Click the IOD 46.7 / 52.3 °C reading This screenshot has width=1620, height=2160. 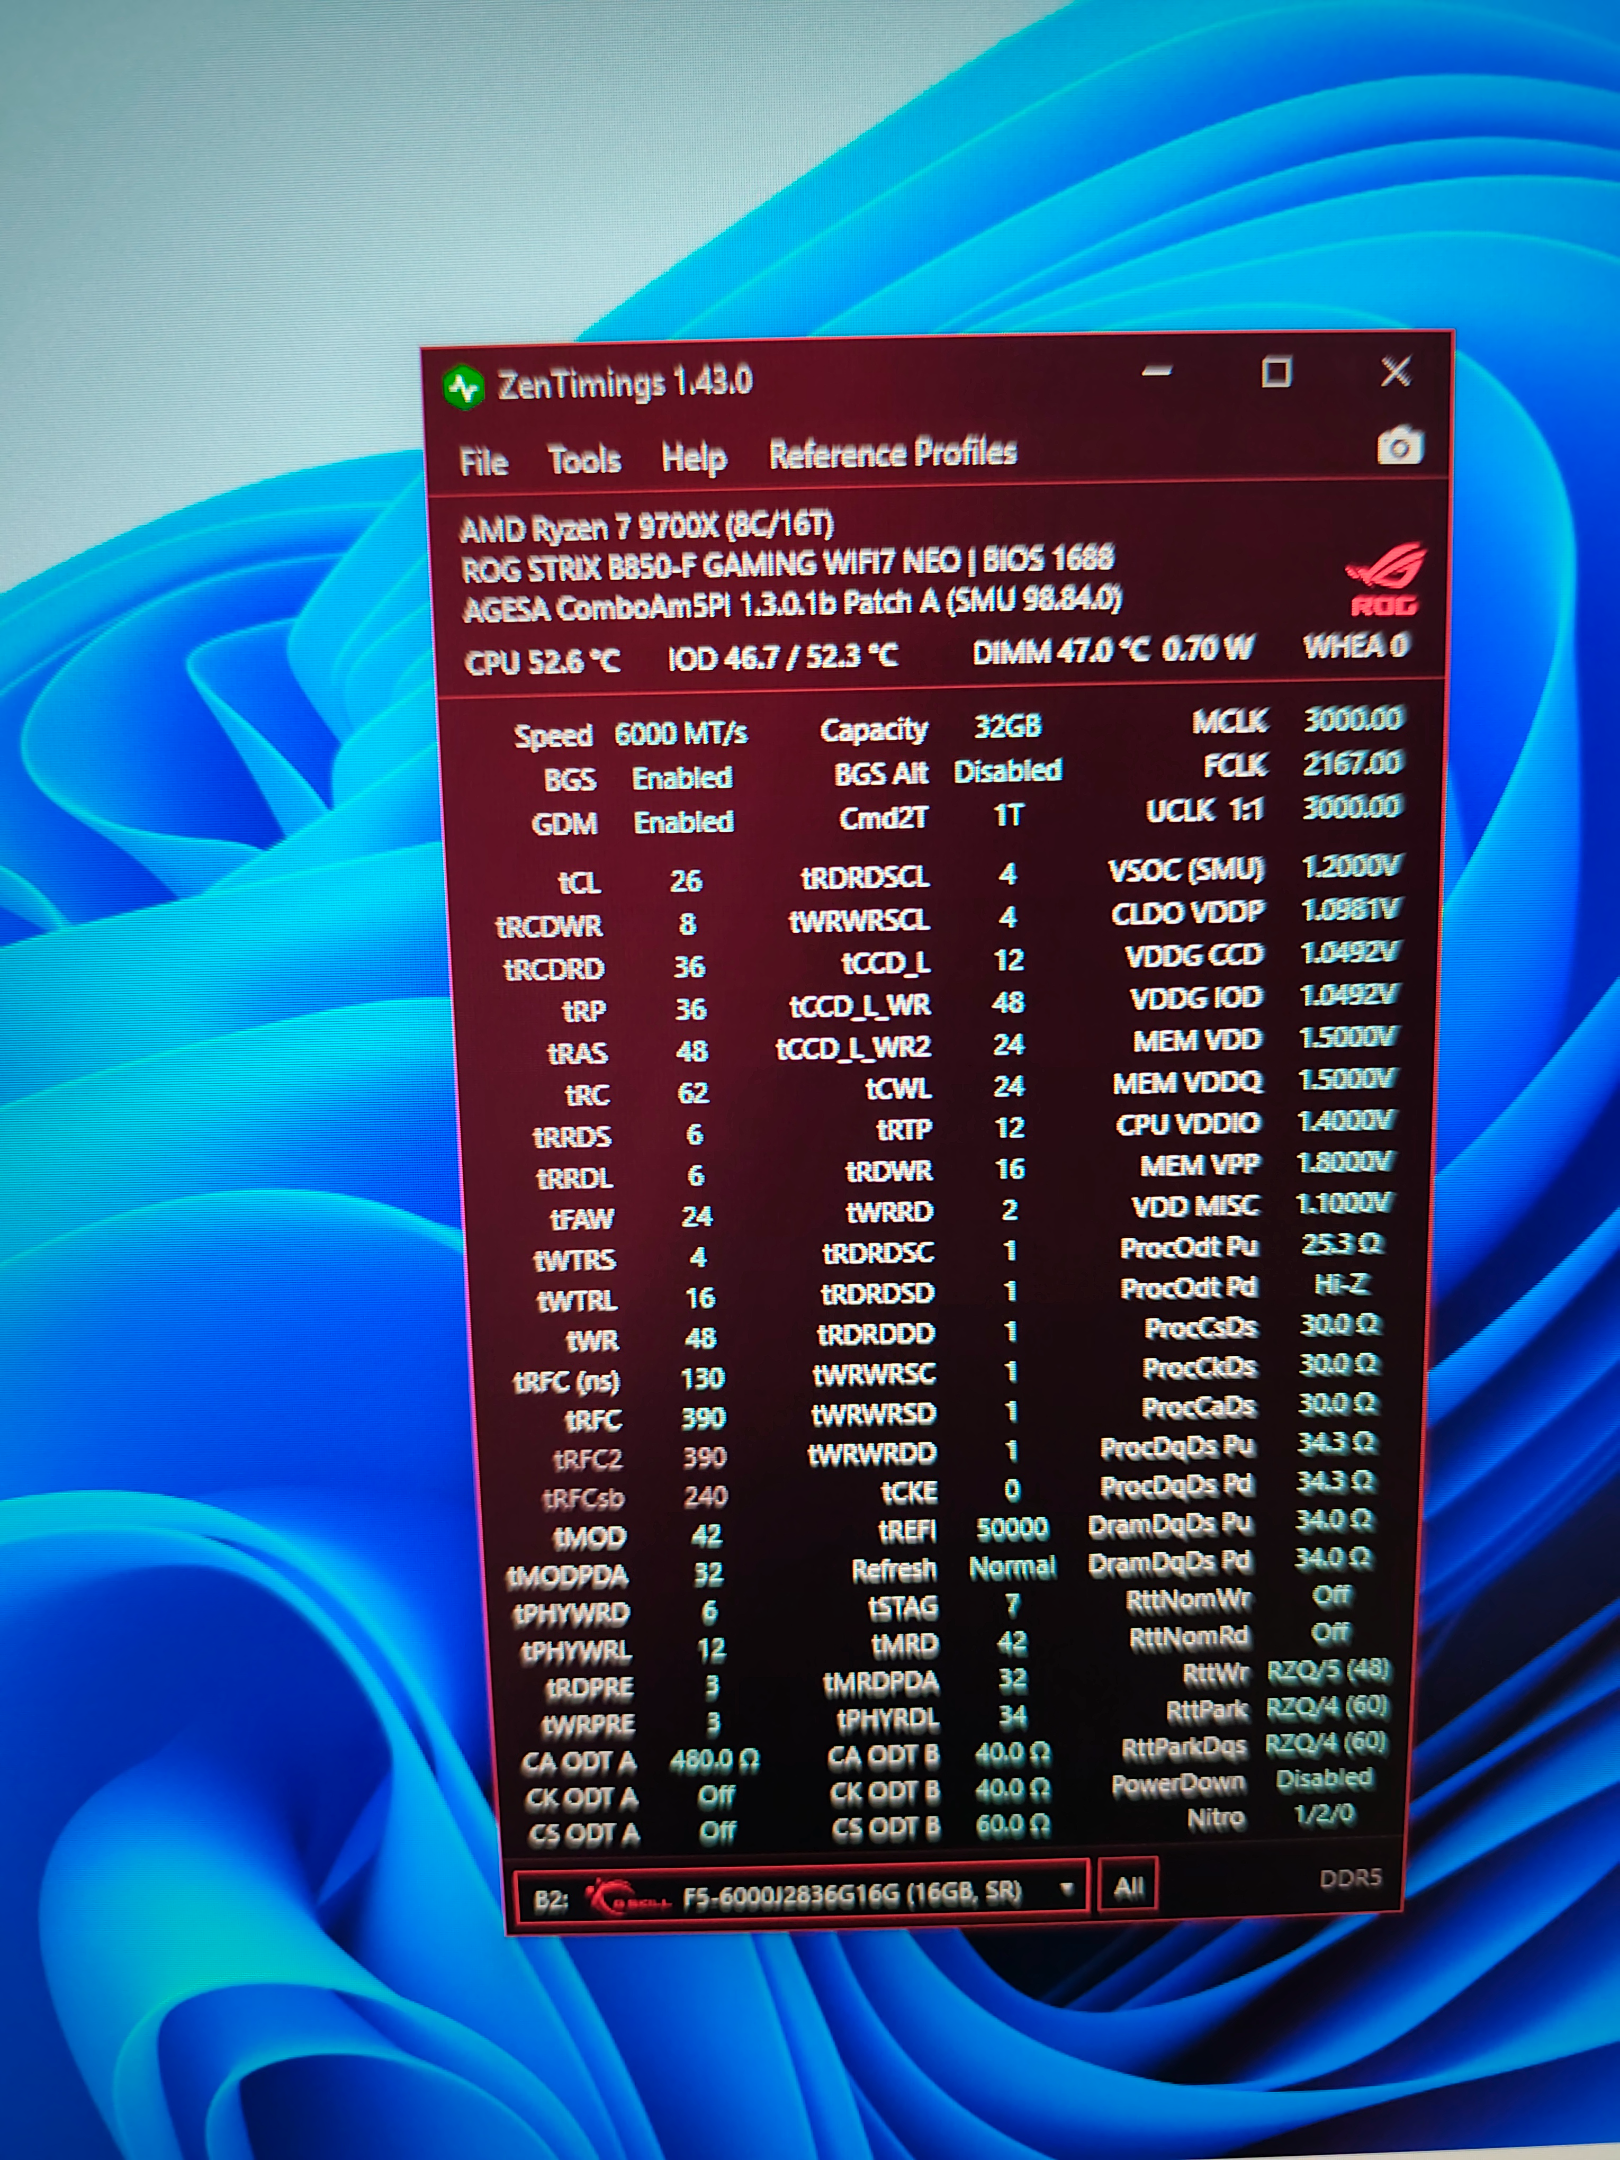[783, 657]
